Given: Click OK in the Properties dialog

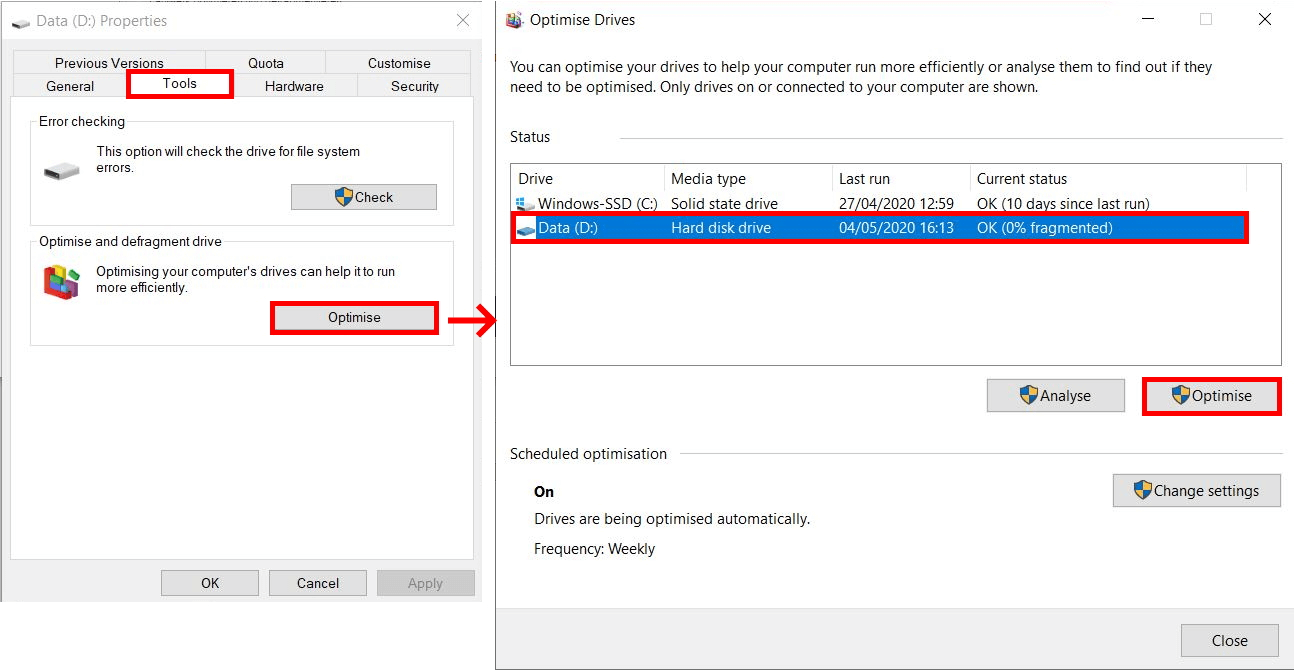Looking at the screenshot, I should [210, 583].
